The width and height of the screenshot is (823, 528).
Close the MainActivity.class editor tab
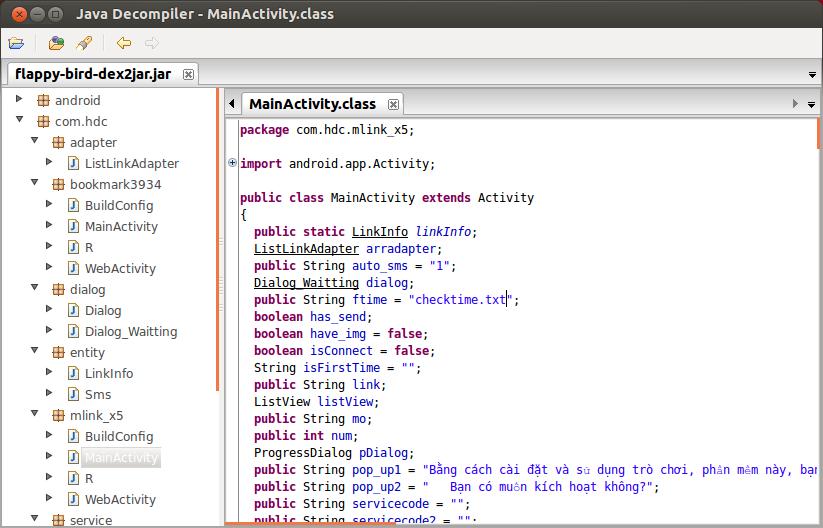coord(393,104)
